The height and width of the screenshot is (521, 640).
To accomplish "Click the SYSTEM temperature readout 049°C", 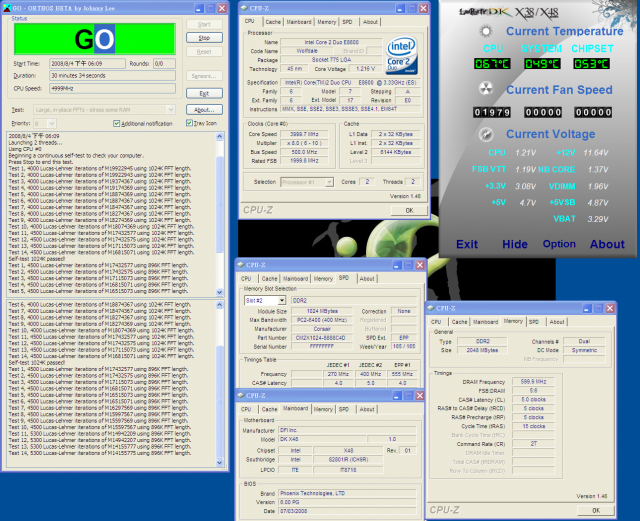I will click(542, 64).
